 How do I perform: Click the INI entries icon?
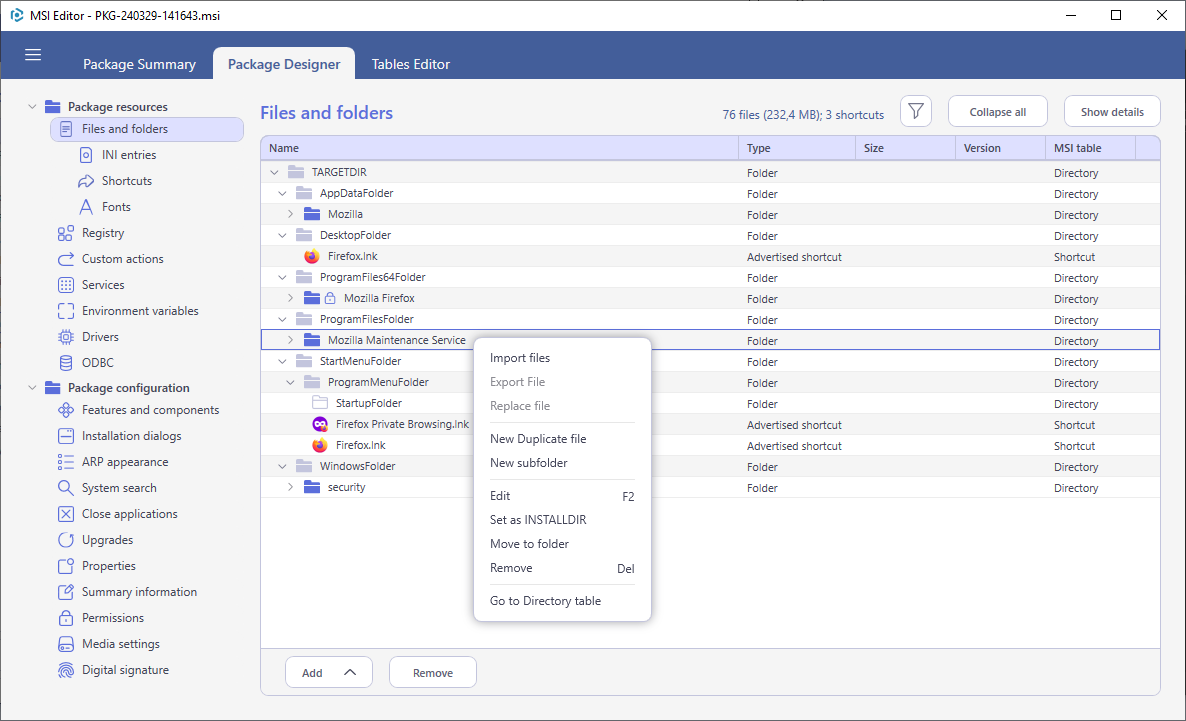coord(86,155)
